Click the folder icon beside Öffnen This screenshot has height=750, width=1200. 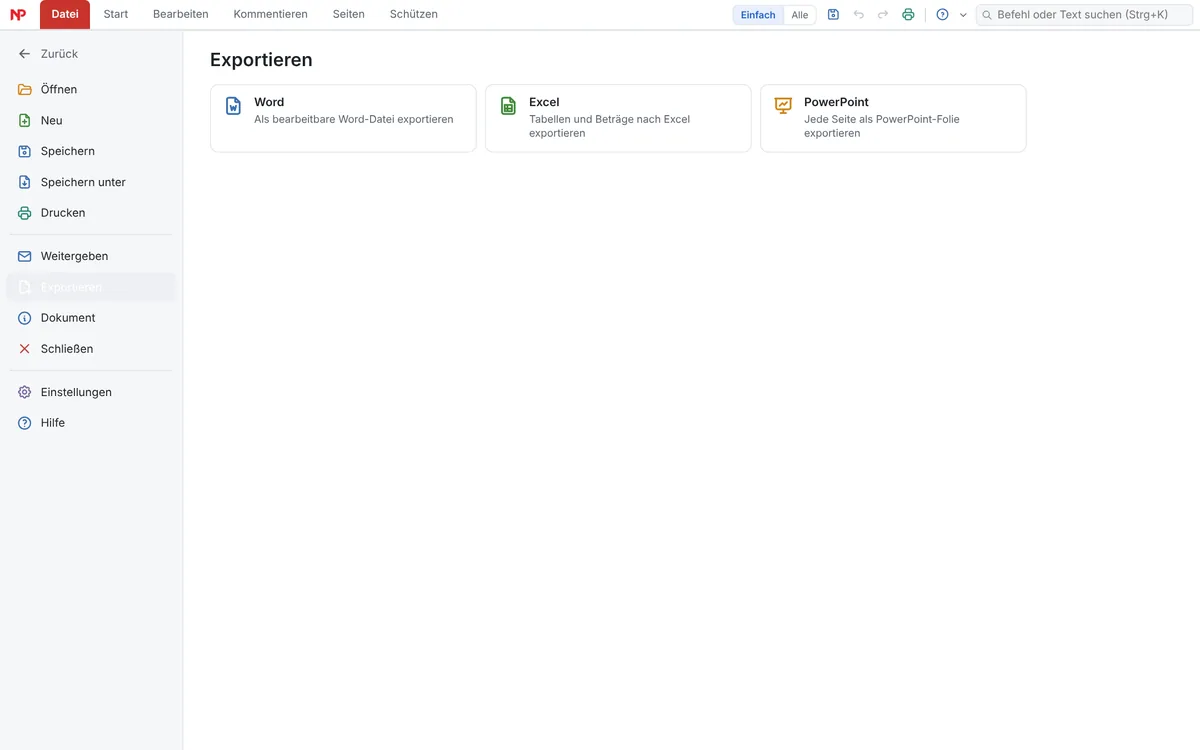(x=25, y=90)
